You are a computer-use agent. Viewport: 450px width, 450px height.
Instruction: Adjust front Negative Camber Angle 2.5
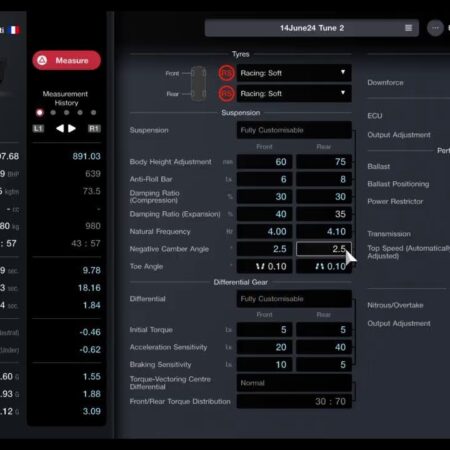tap(264, 249)
